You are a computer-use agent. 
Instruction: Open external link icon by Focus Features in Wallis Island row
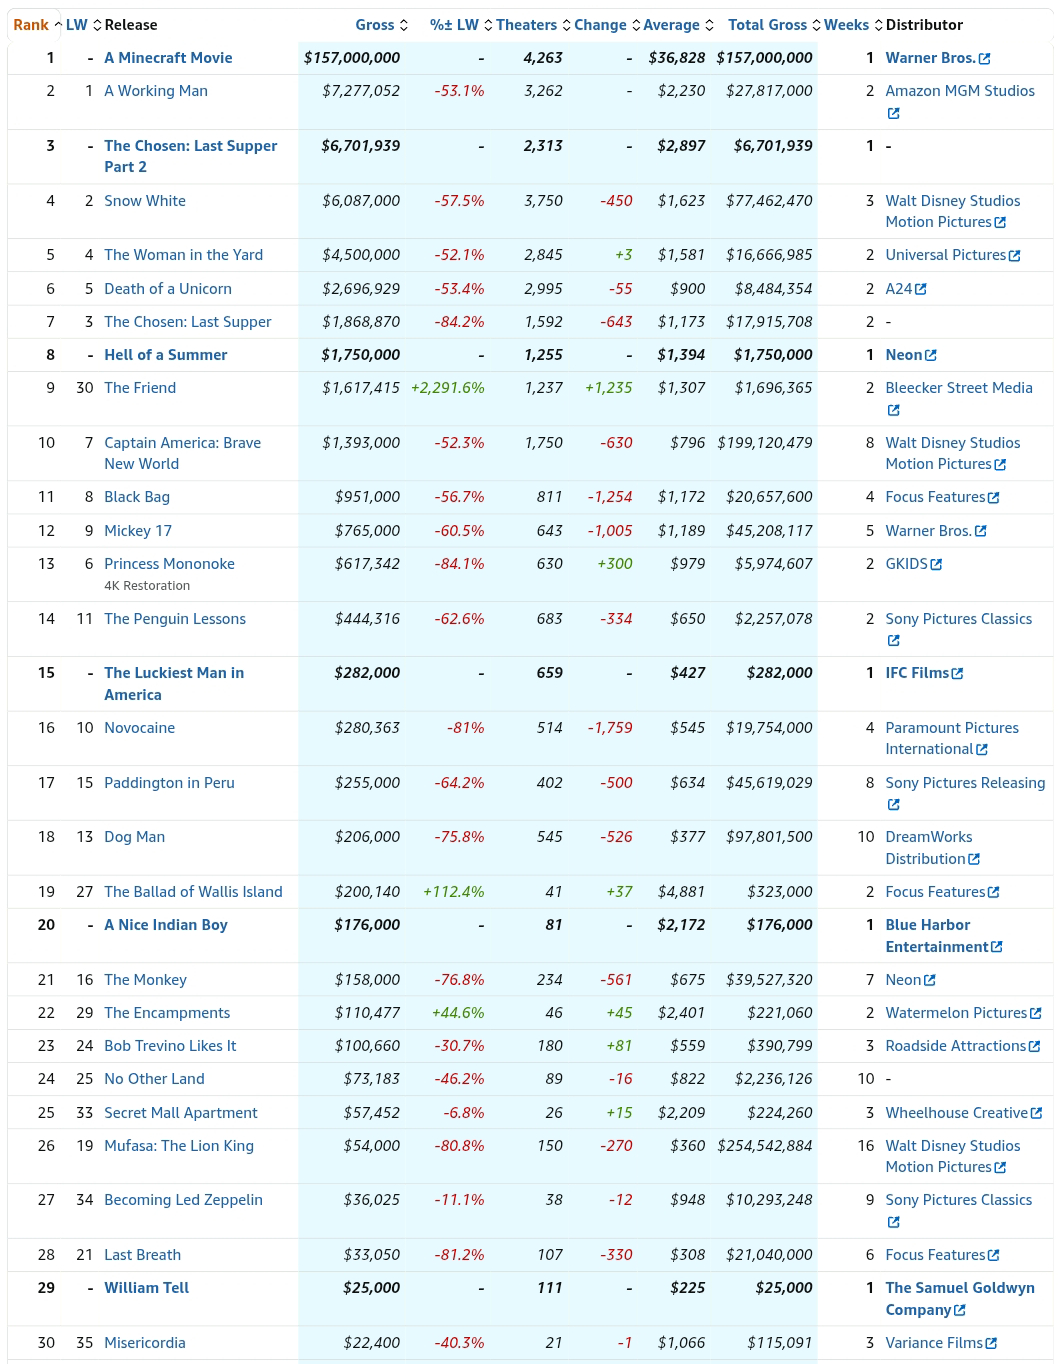pyautogui.click(x=993, y=892)
